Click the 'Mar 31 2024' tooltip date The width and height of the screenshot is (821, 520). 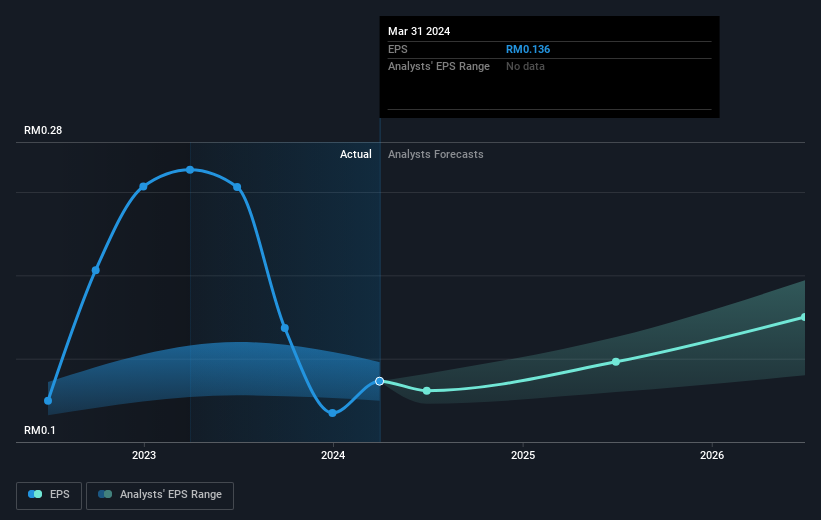(419, 31)
